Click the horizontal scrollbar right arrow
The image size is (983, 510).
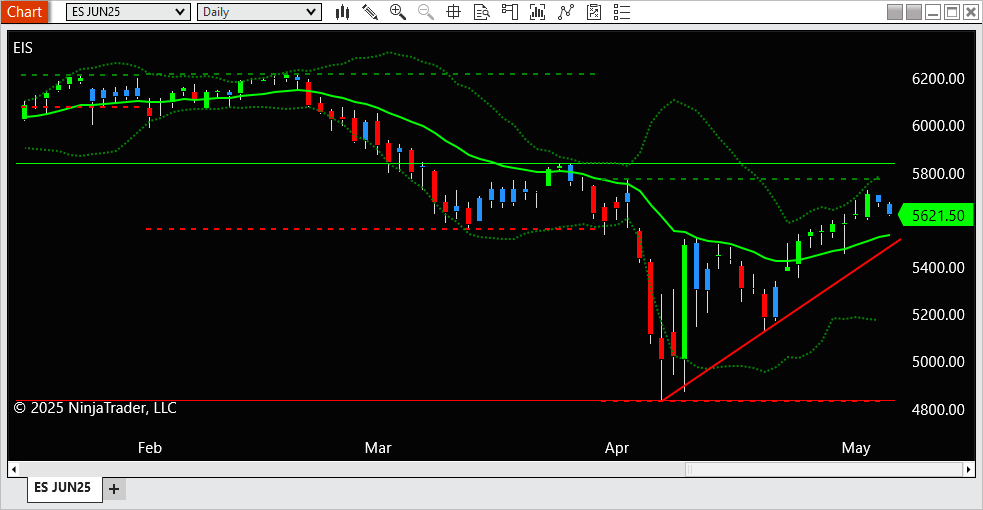[x=969, y=469]
